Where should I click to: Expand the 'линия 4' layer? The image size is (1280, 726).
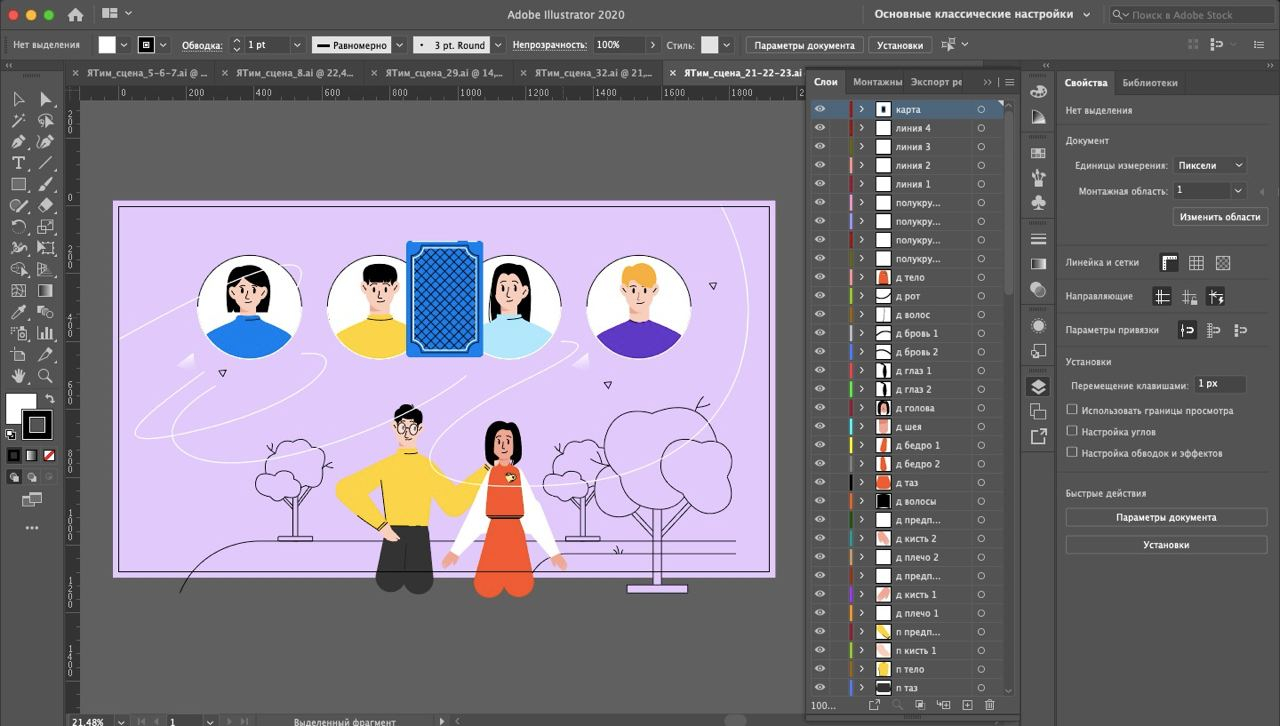pos(861,128)
